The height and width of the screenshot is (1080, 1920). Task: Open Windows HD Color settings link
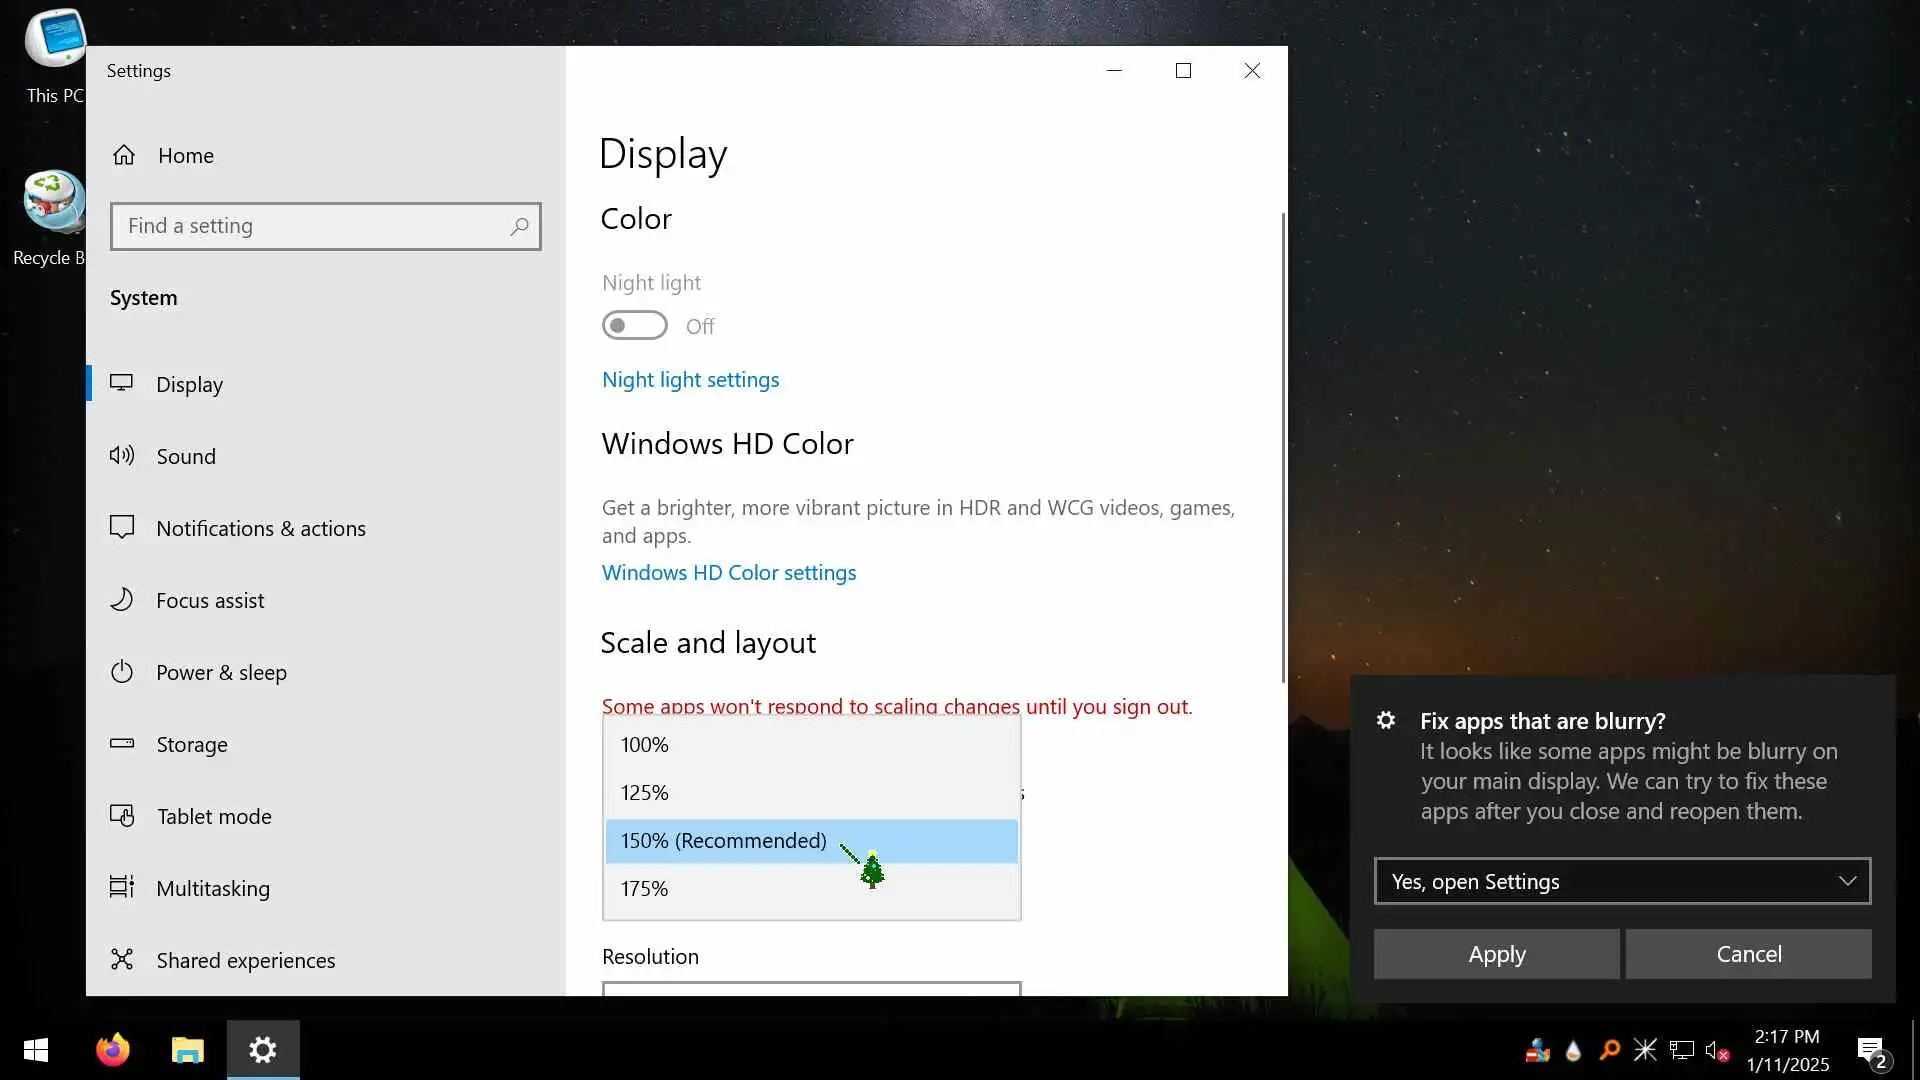729,573
